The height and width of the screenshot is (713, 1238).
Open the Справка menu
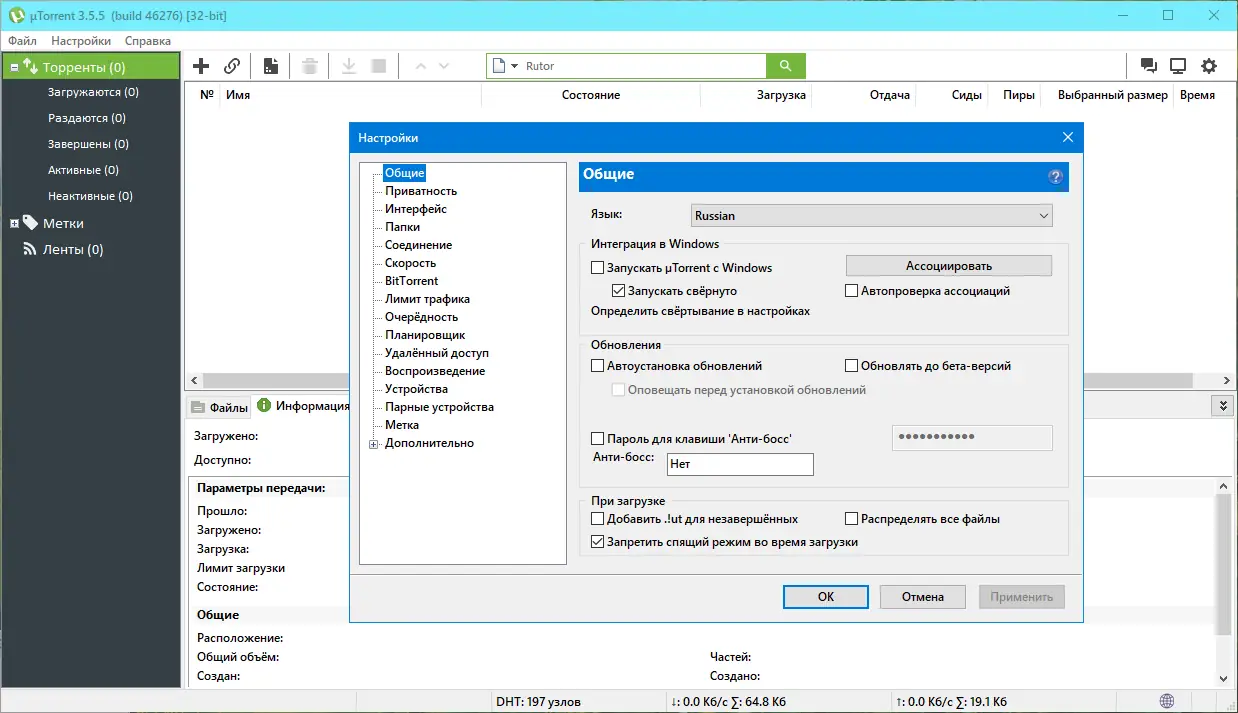148,41
